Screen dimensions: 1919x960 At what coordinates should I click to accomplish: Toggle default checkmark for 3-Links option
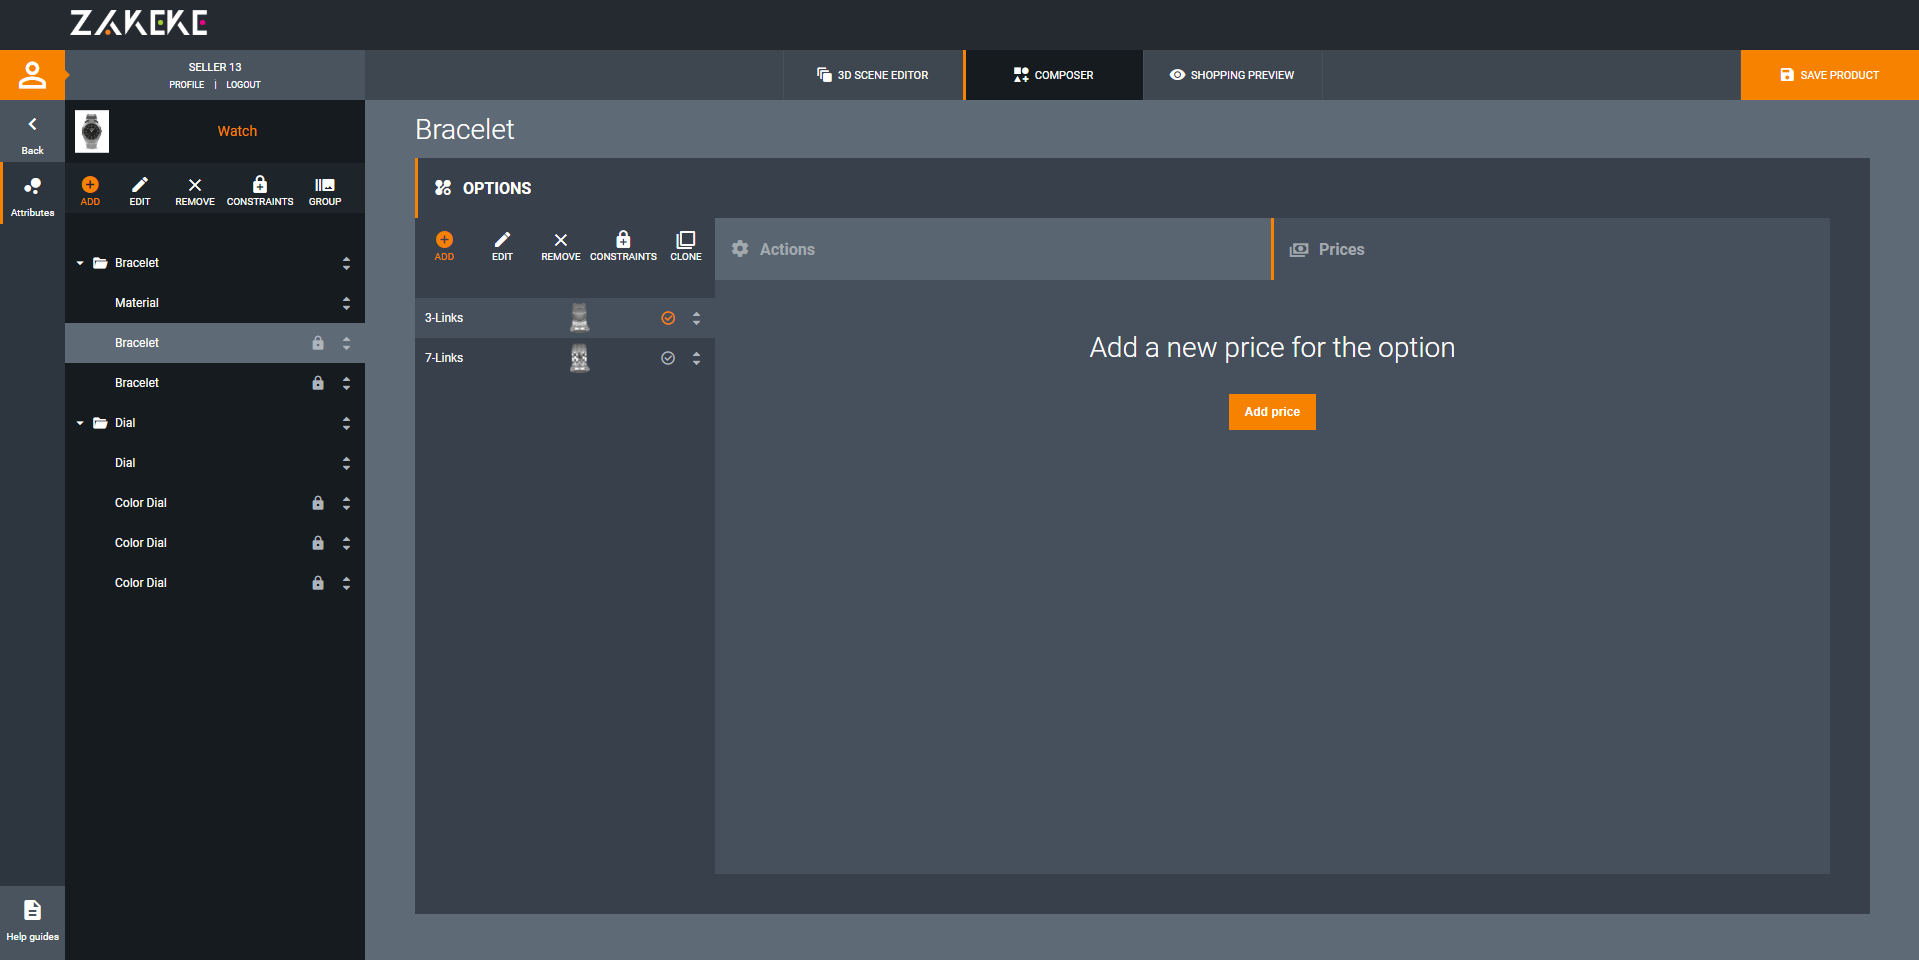click(668, 318)
